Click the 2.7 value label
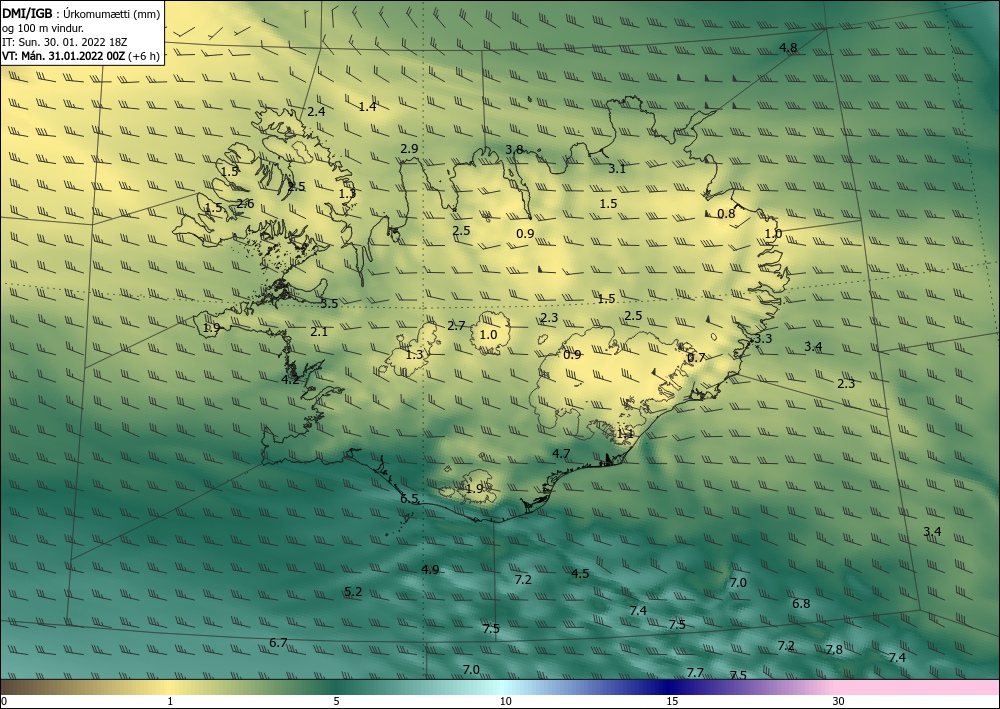Screen dimensions: 1000x709 coord(456,326)
